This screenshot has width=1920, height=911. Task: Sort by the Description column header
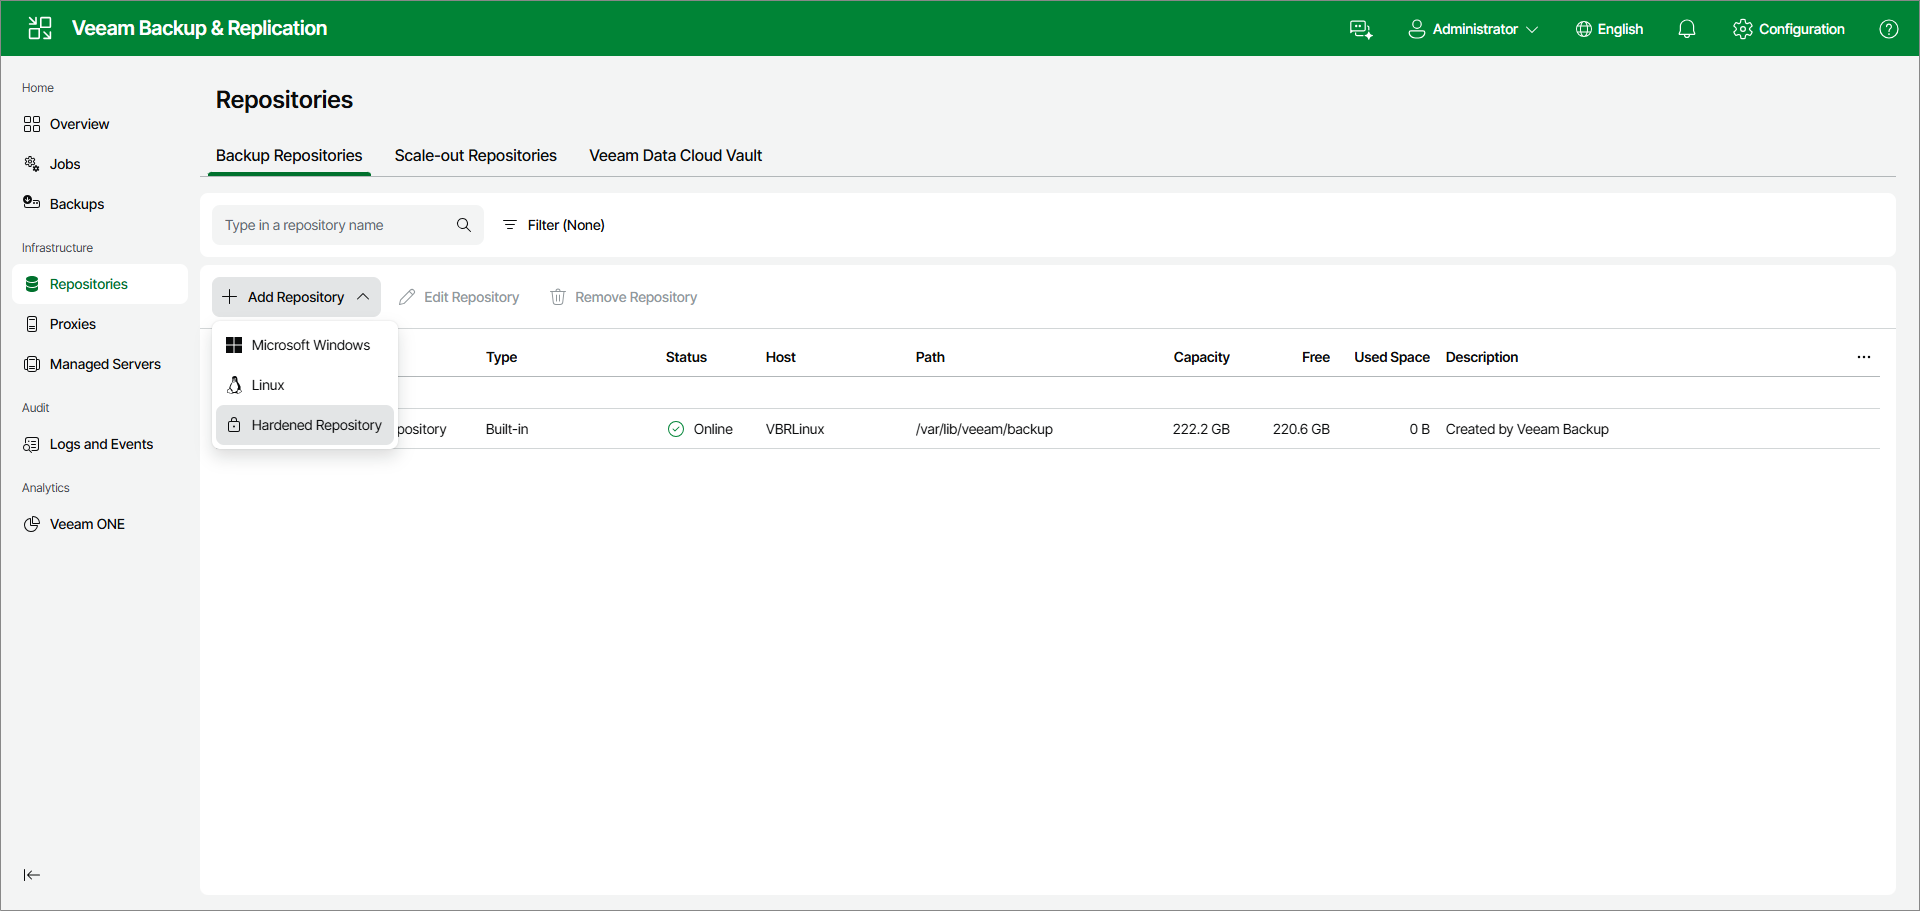1482,357
